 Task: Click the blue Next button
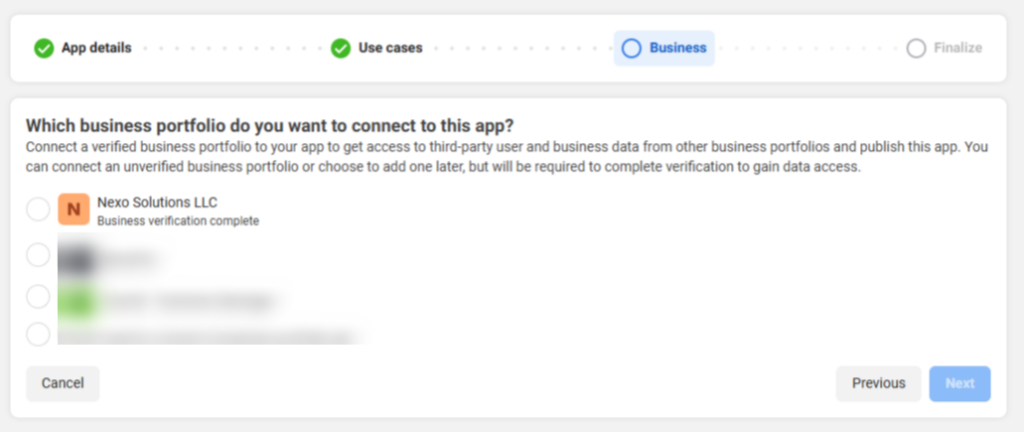(960, 384)
